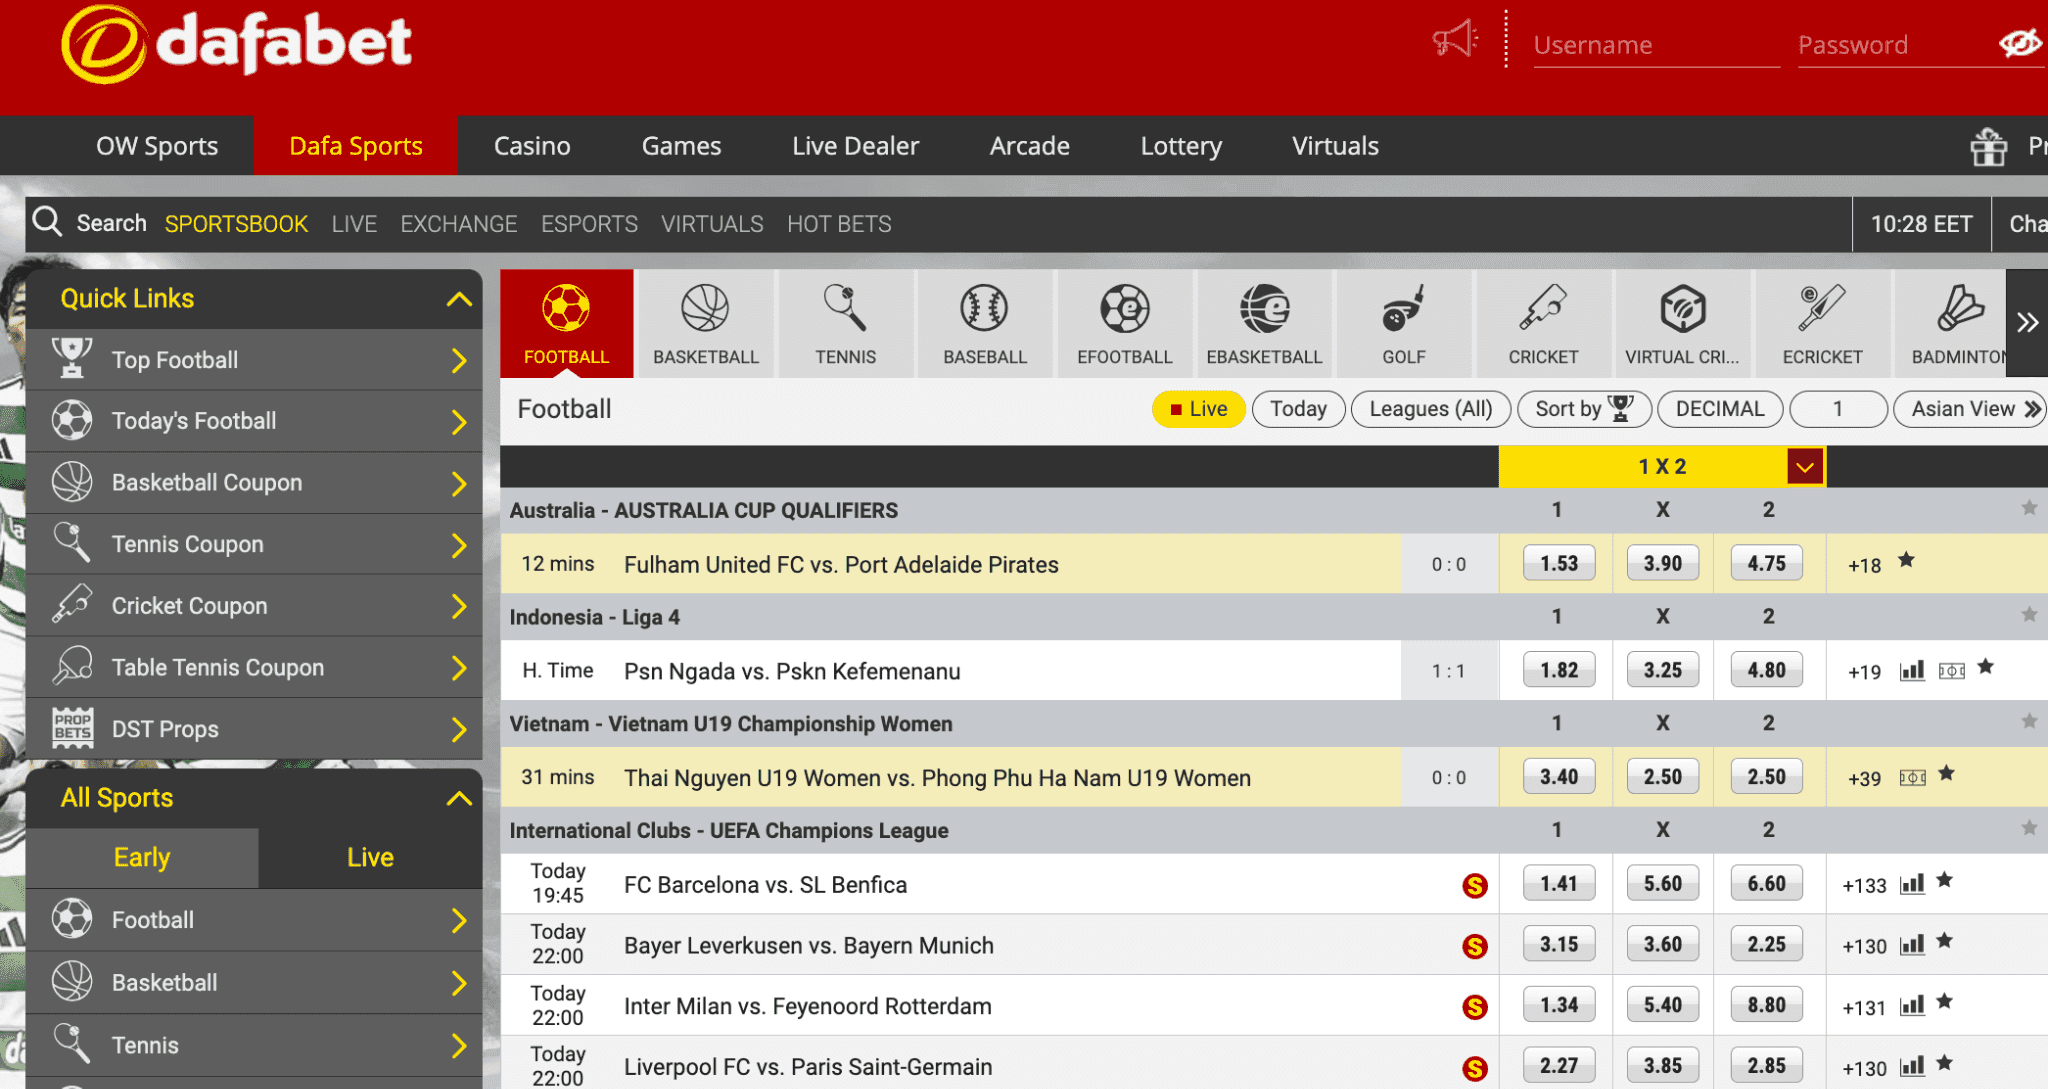Open the Table Tennis Coupon link
Viewport: 2048px width, 1089px height.
[x=254, y=667]
